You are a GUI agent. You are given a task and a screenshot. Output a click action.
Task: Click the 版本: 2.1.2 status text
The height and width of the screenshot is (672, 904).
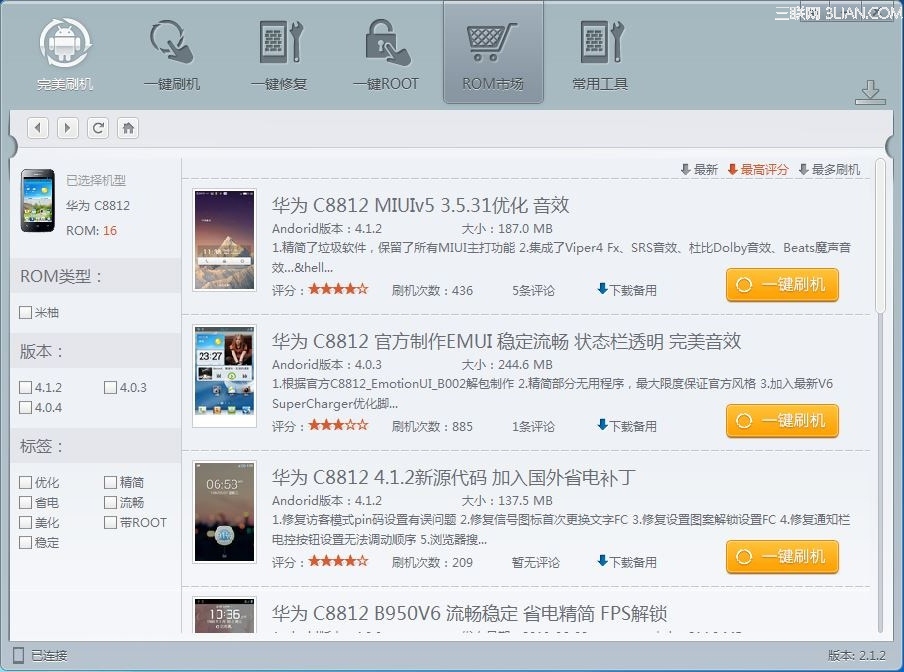[857, 655]
